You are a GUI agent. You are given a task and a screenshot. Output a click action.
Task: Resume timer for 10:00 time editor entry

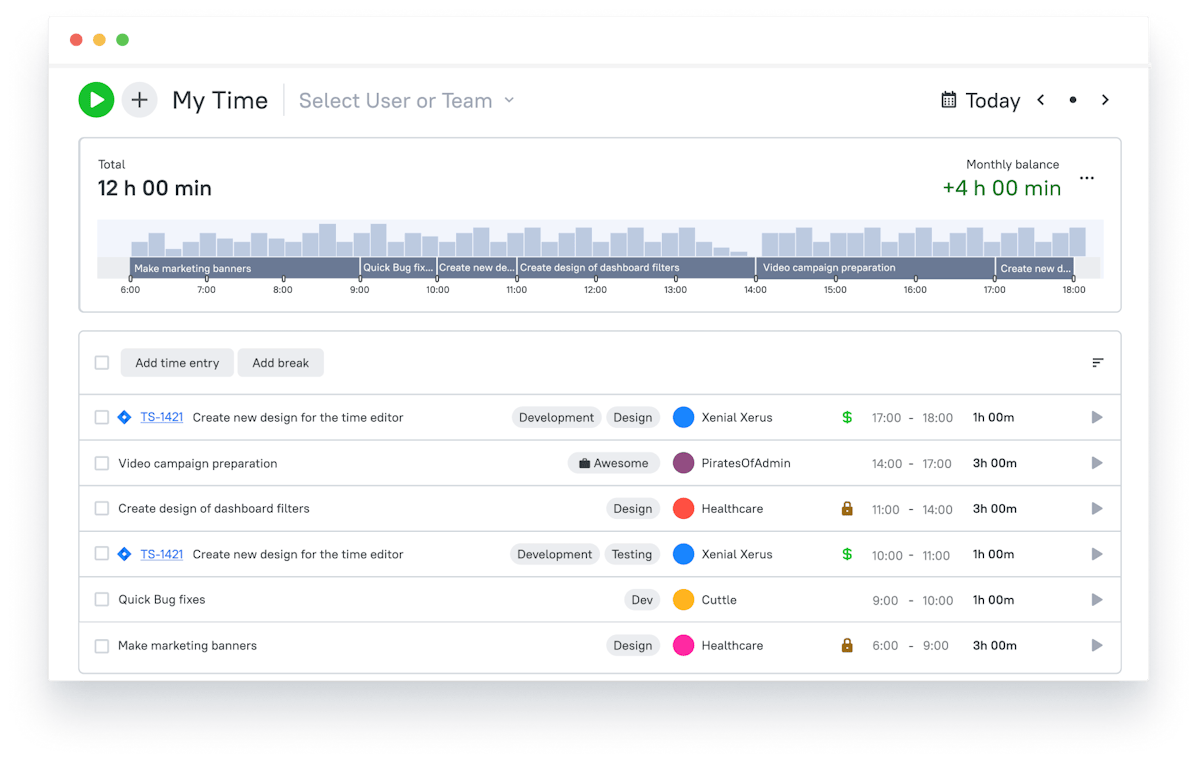(1097, 554)
